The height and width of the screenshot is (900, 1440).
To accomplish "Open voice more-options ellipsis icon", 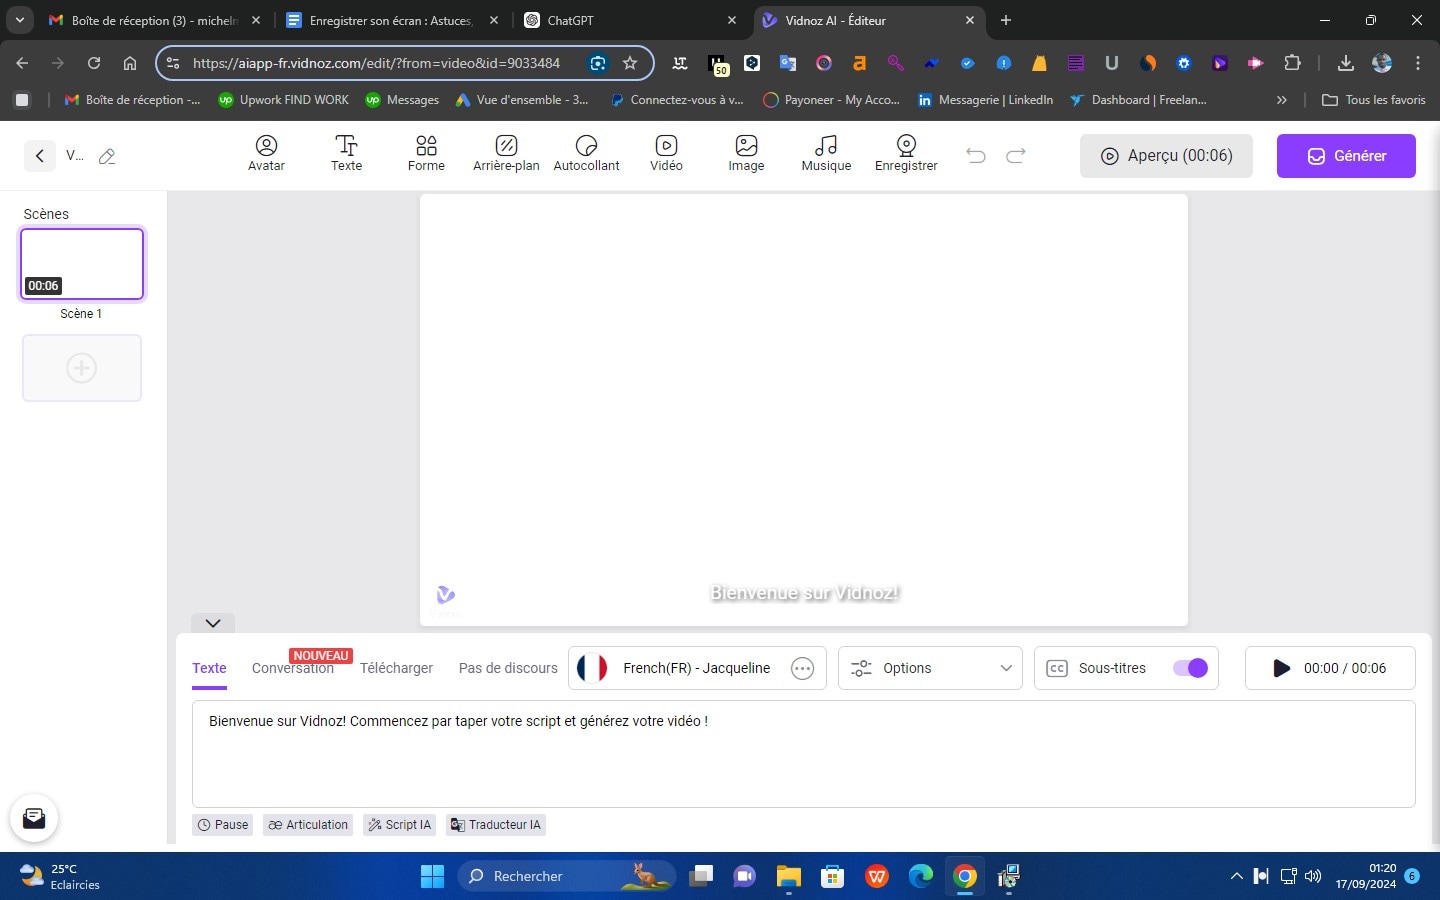I will click(802, 668).
